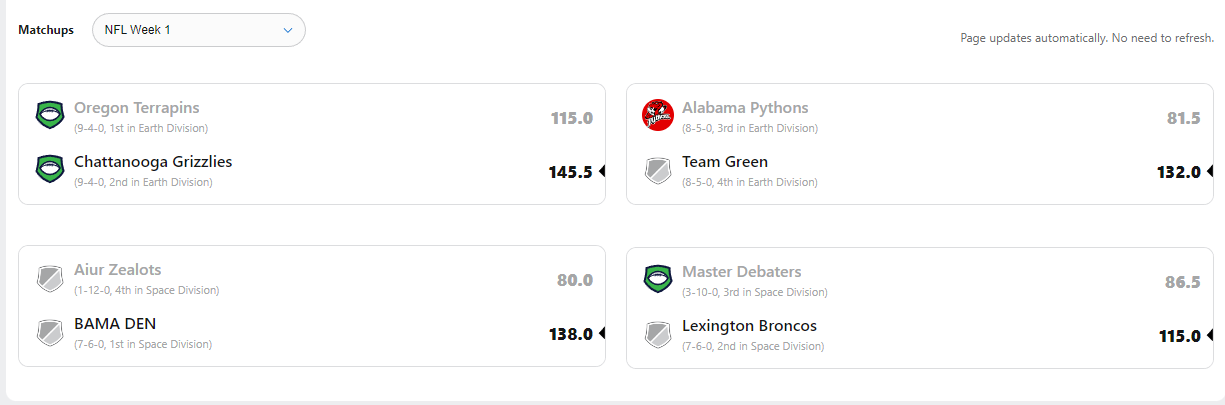Screen dimensions: 1225x405
Task: Click the BAMA DEN score 138.0
Action: point(570,334)
